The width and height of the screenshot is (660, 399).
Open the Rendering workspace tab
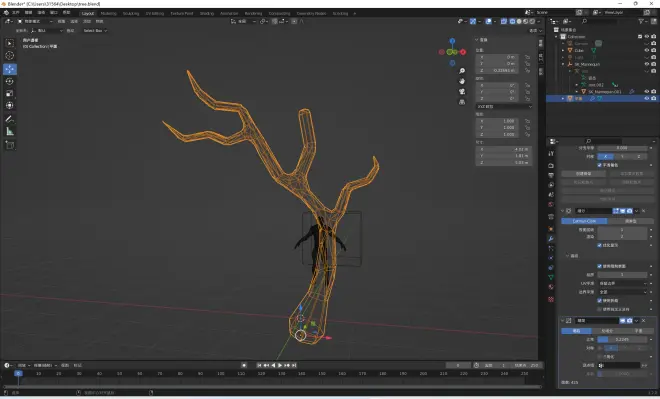[253, 13]
